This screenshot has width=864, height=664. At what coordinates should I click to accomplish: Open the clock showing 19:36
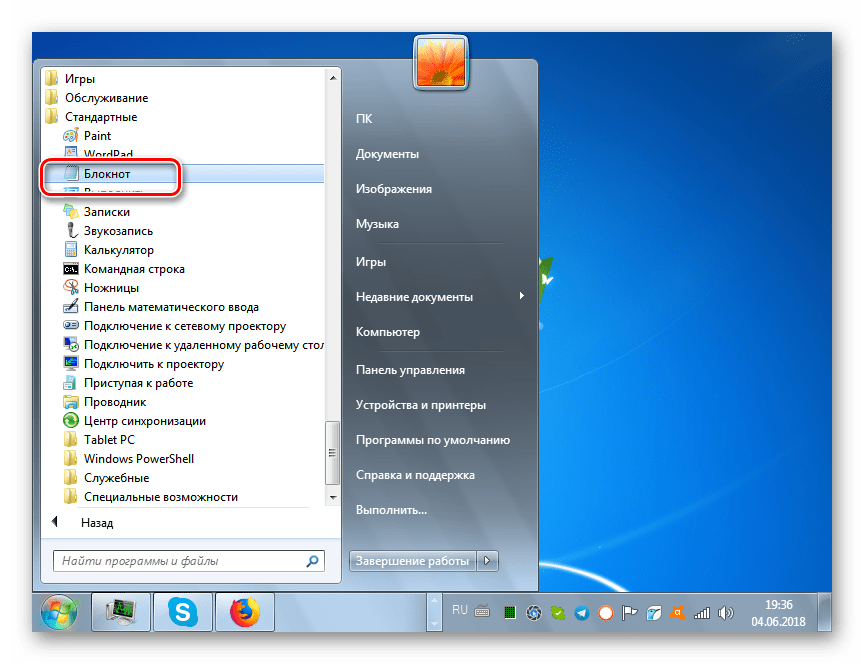(778, 613)
